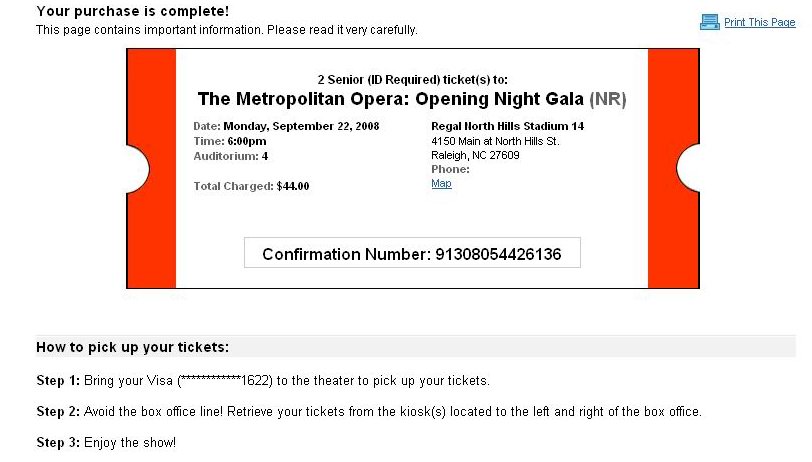Click the 'Your purchase is complete!' heading

tap(133, 11)
